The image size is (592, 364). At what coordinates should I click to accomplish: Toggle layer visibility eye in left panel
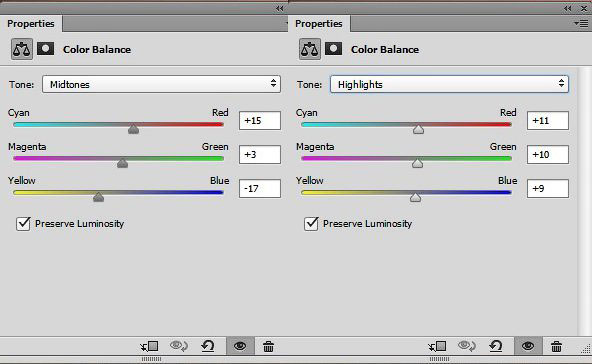click(240, 346)
